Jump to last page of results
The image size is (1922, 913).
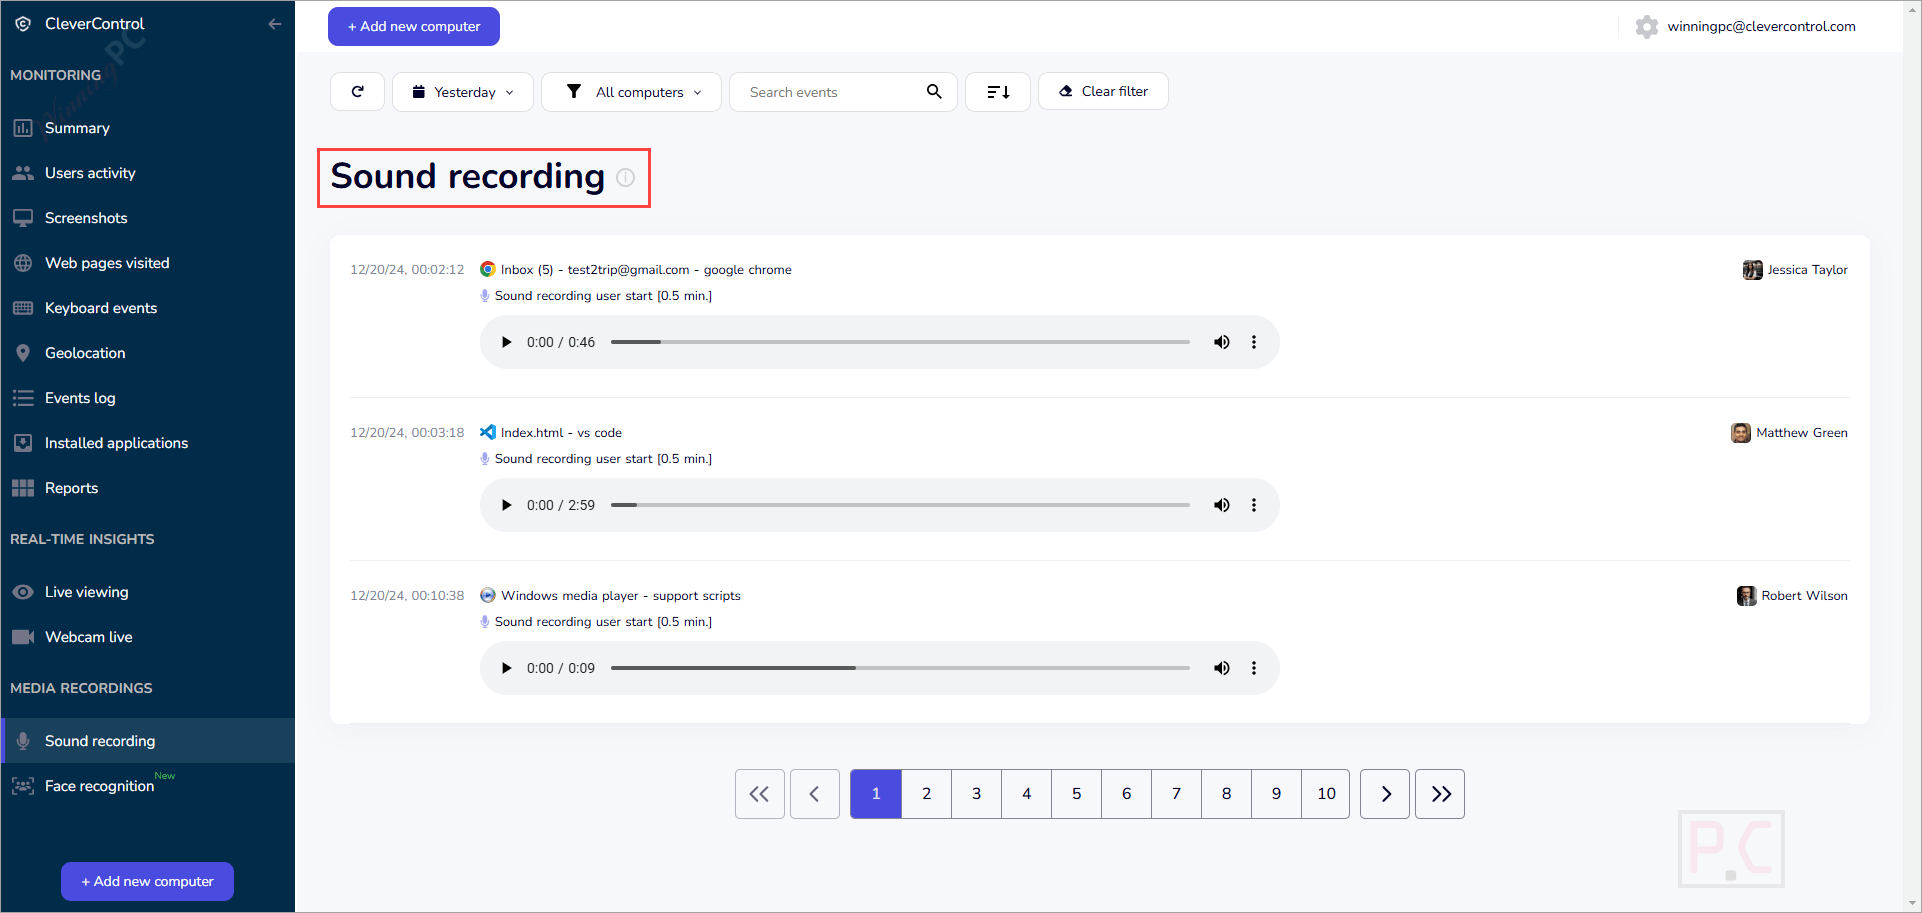1440,794
